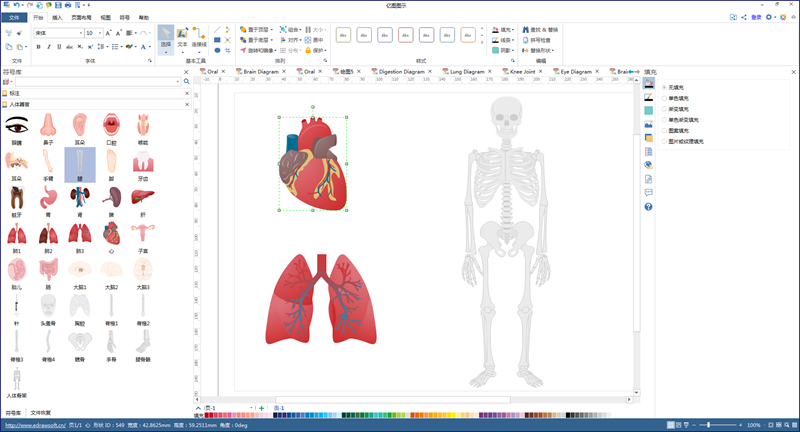Select the tooth symbol in the library
The height and width of the screenshot is (432, 800).
143,161
